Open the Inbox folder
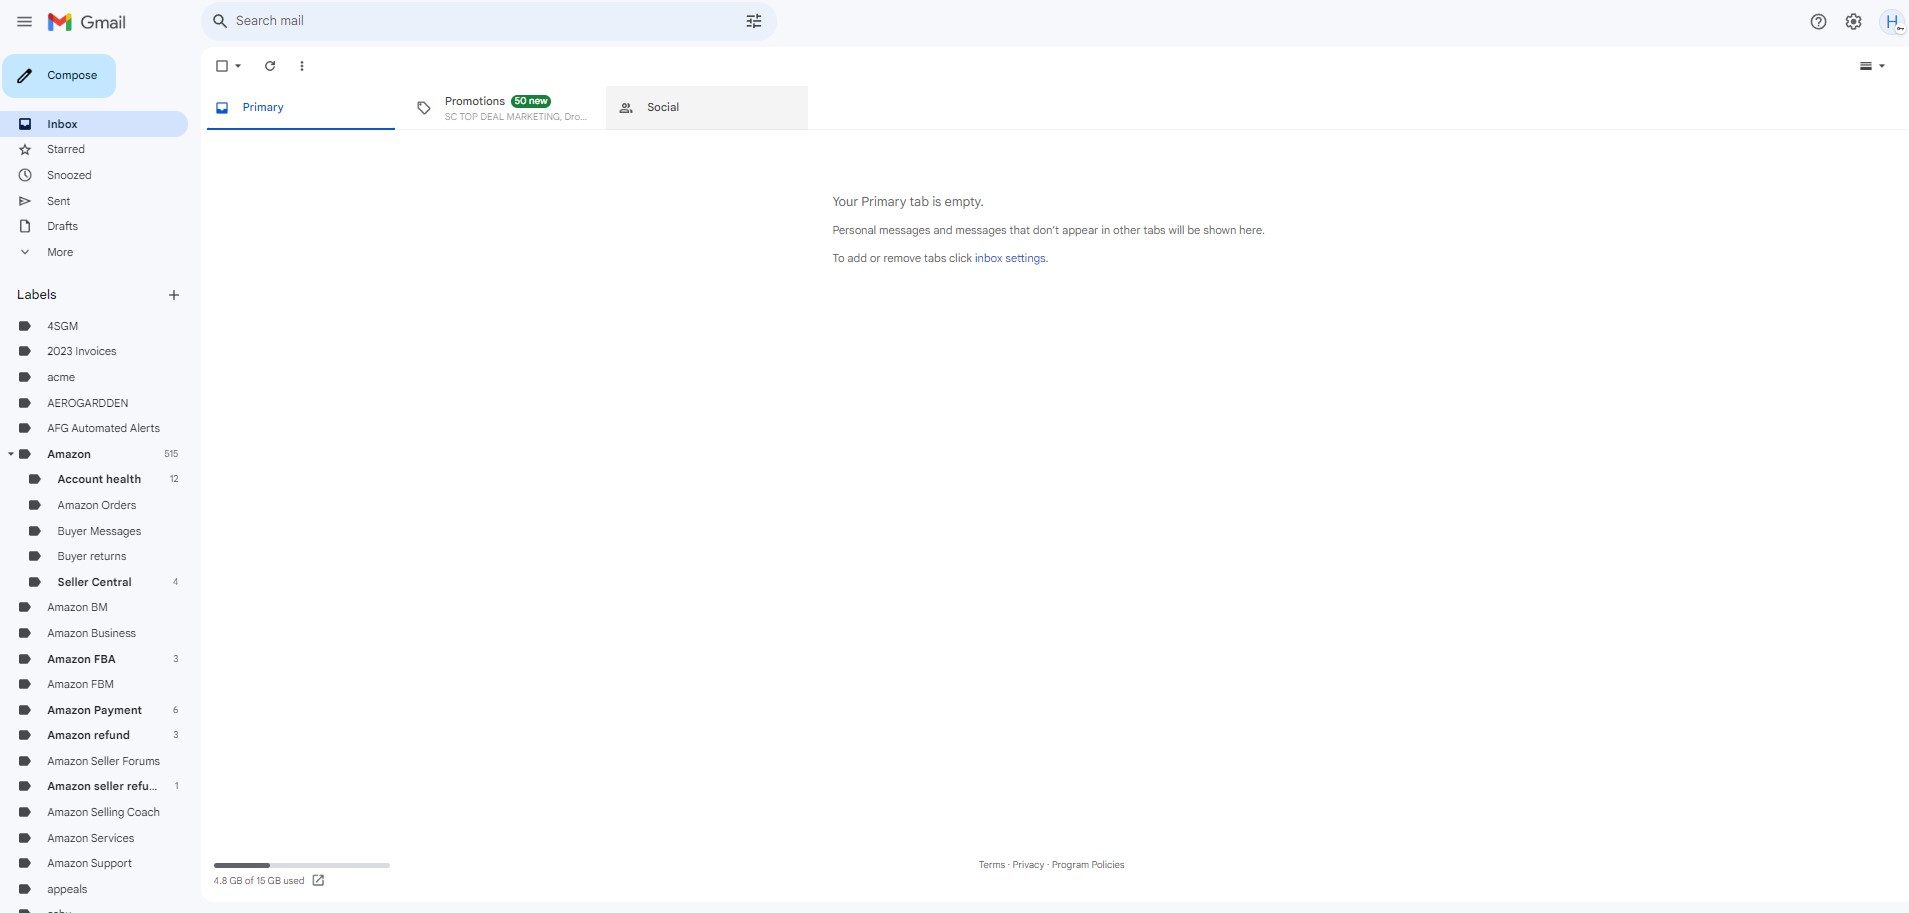Screen dimensions: 1909x913 (x=94, y=124)
